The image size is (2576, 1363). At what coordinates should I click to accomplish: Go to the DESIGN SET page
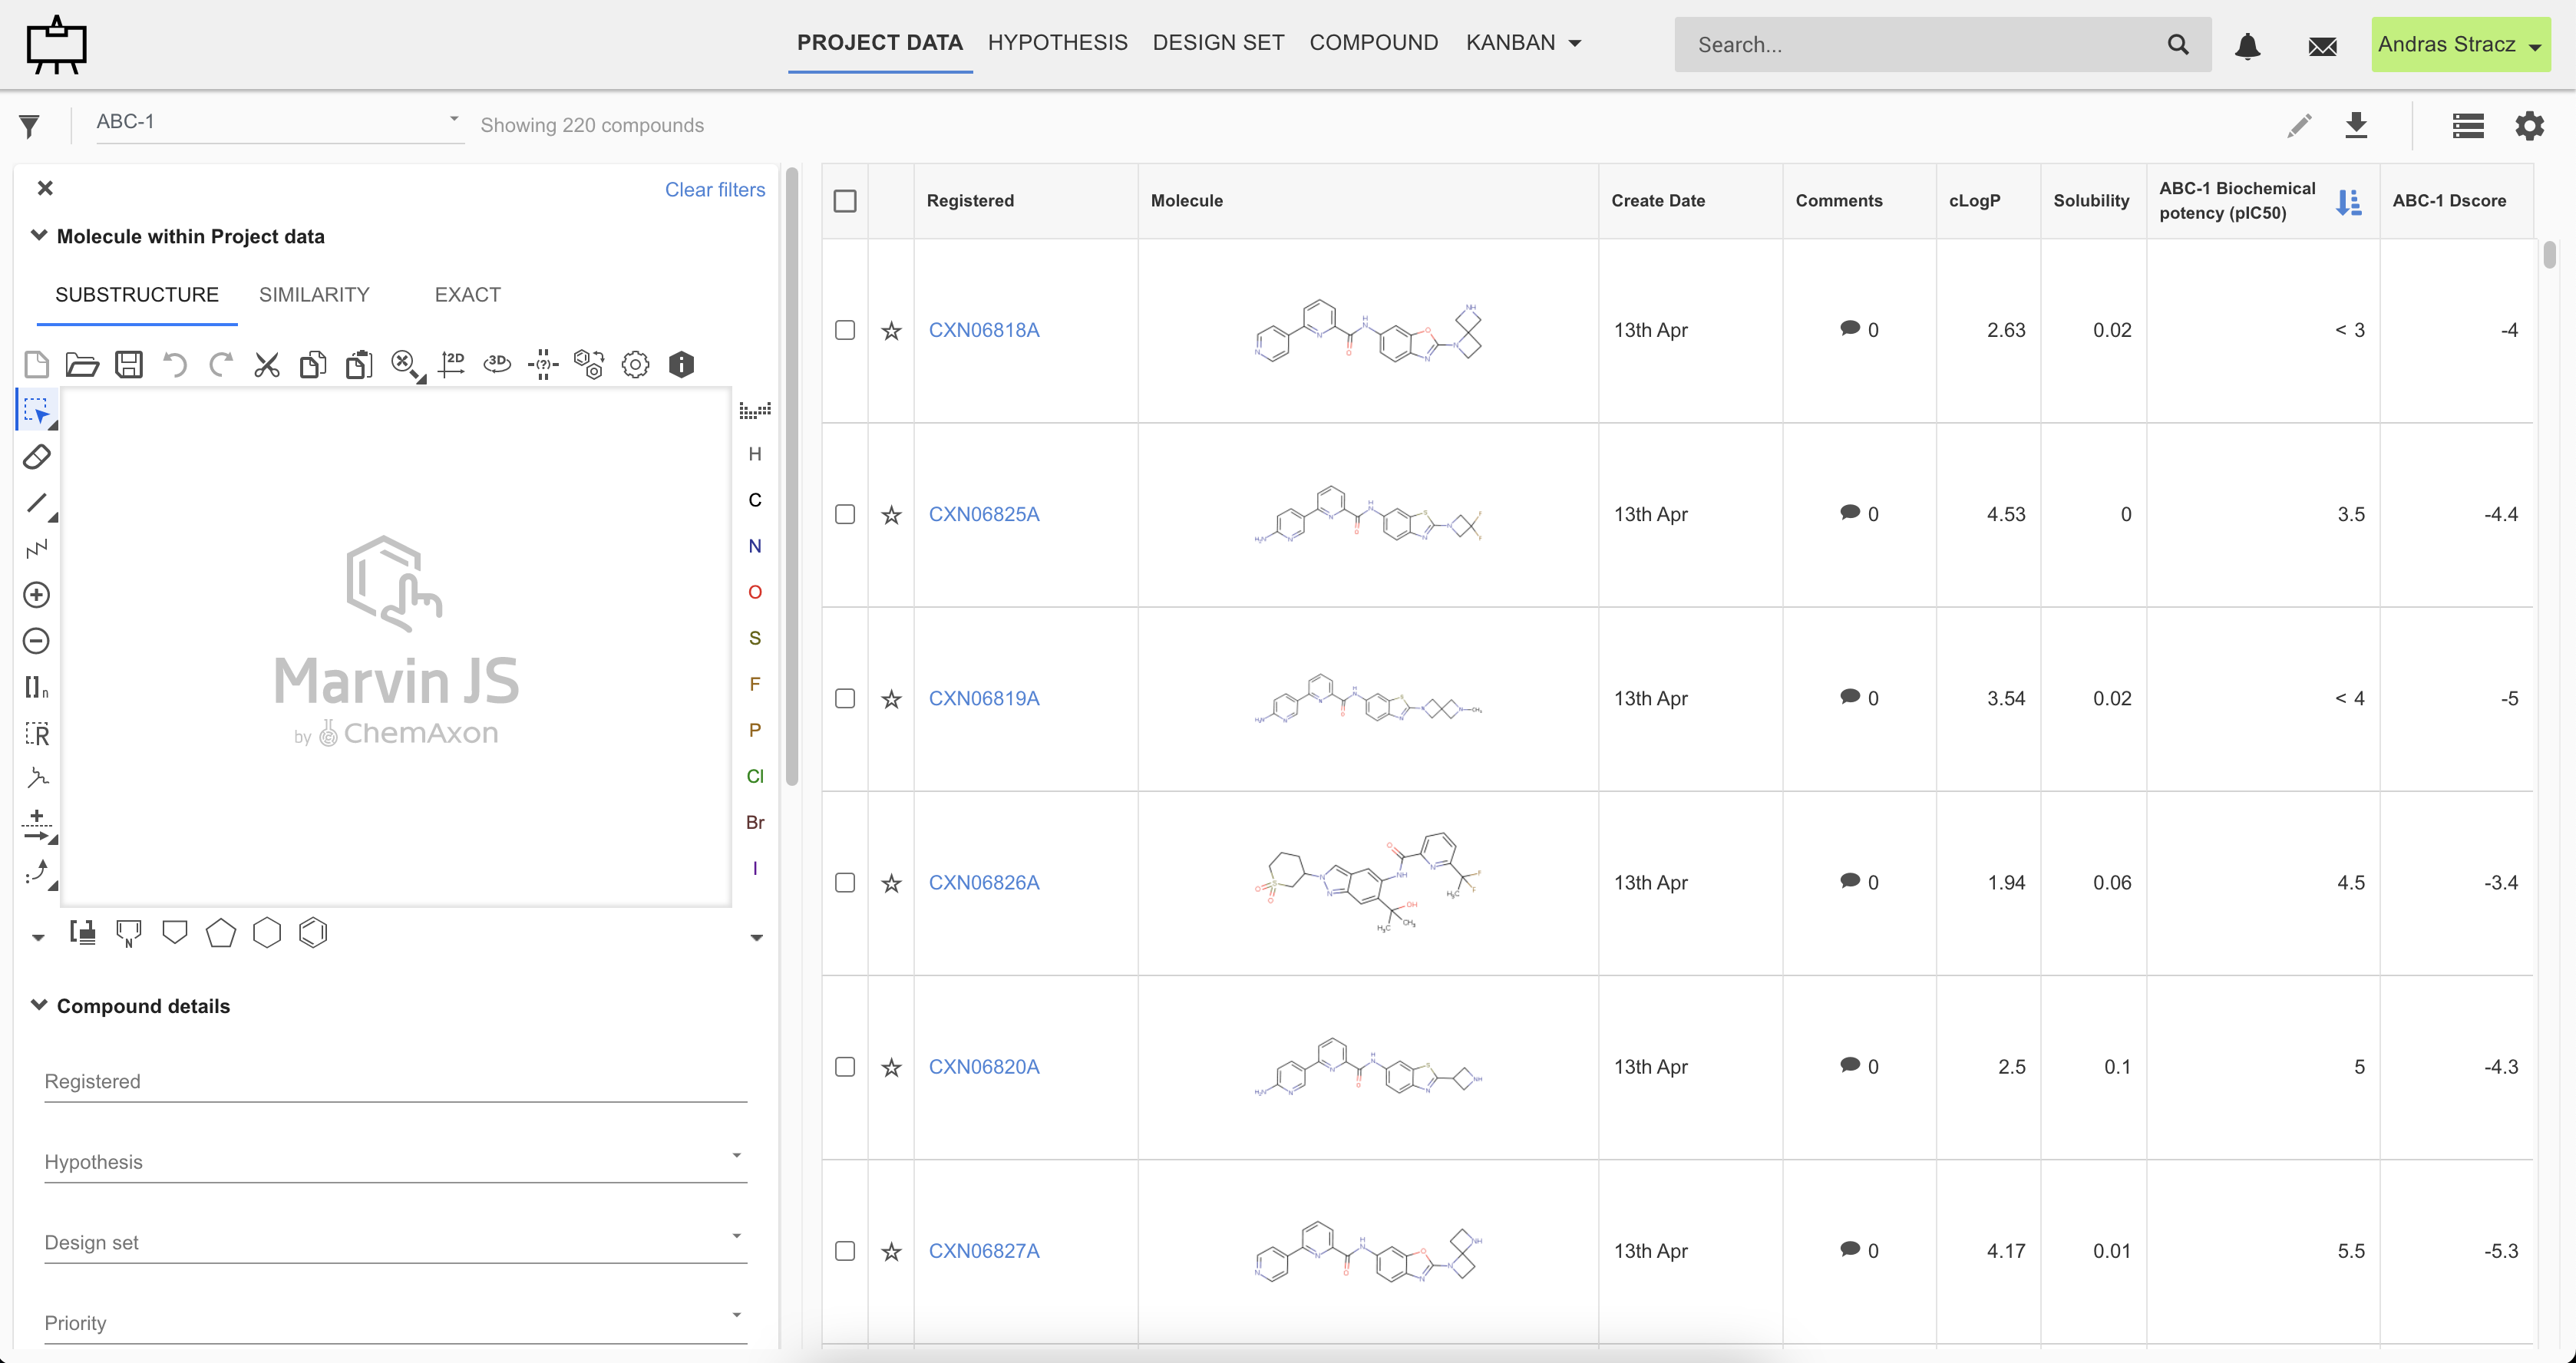(1218, 43)
